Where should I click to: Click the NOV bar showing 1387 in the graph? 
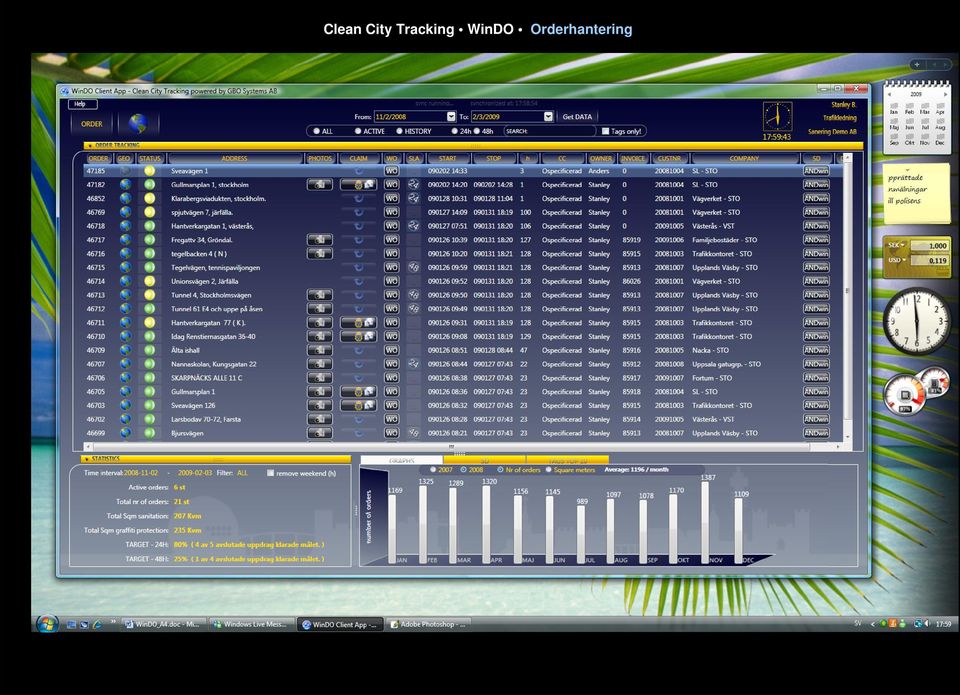(x=705, y=522)
